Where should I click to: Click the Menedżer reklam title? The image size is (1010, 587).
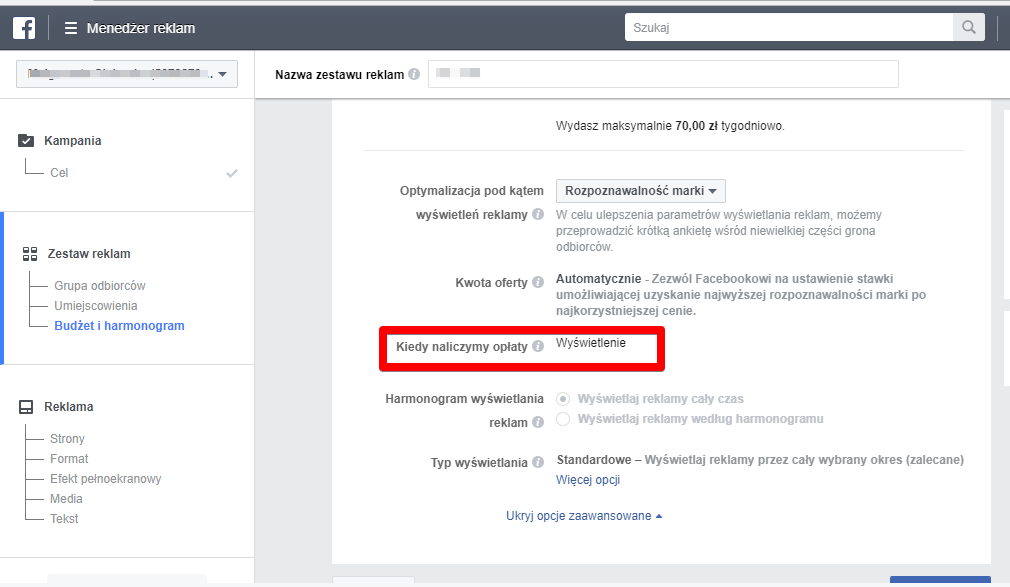click(140, 28)
